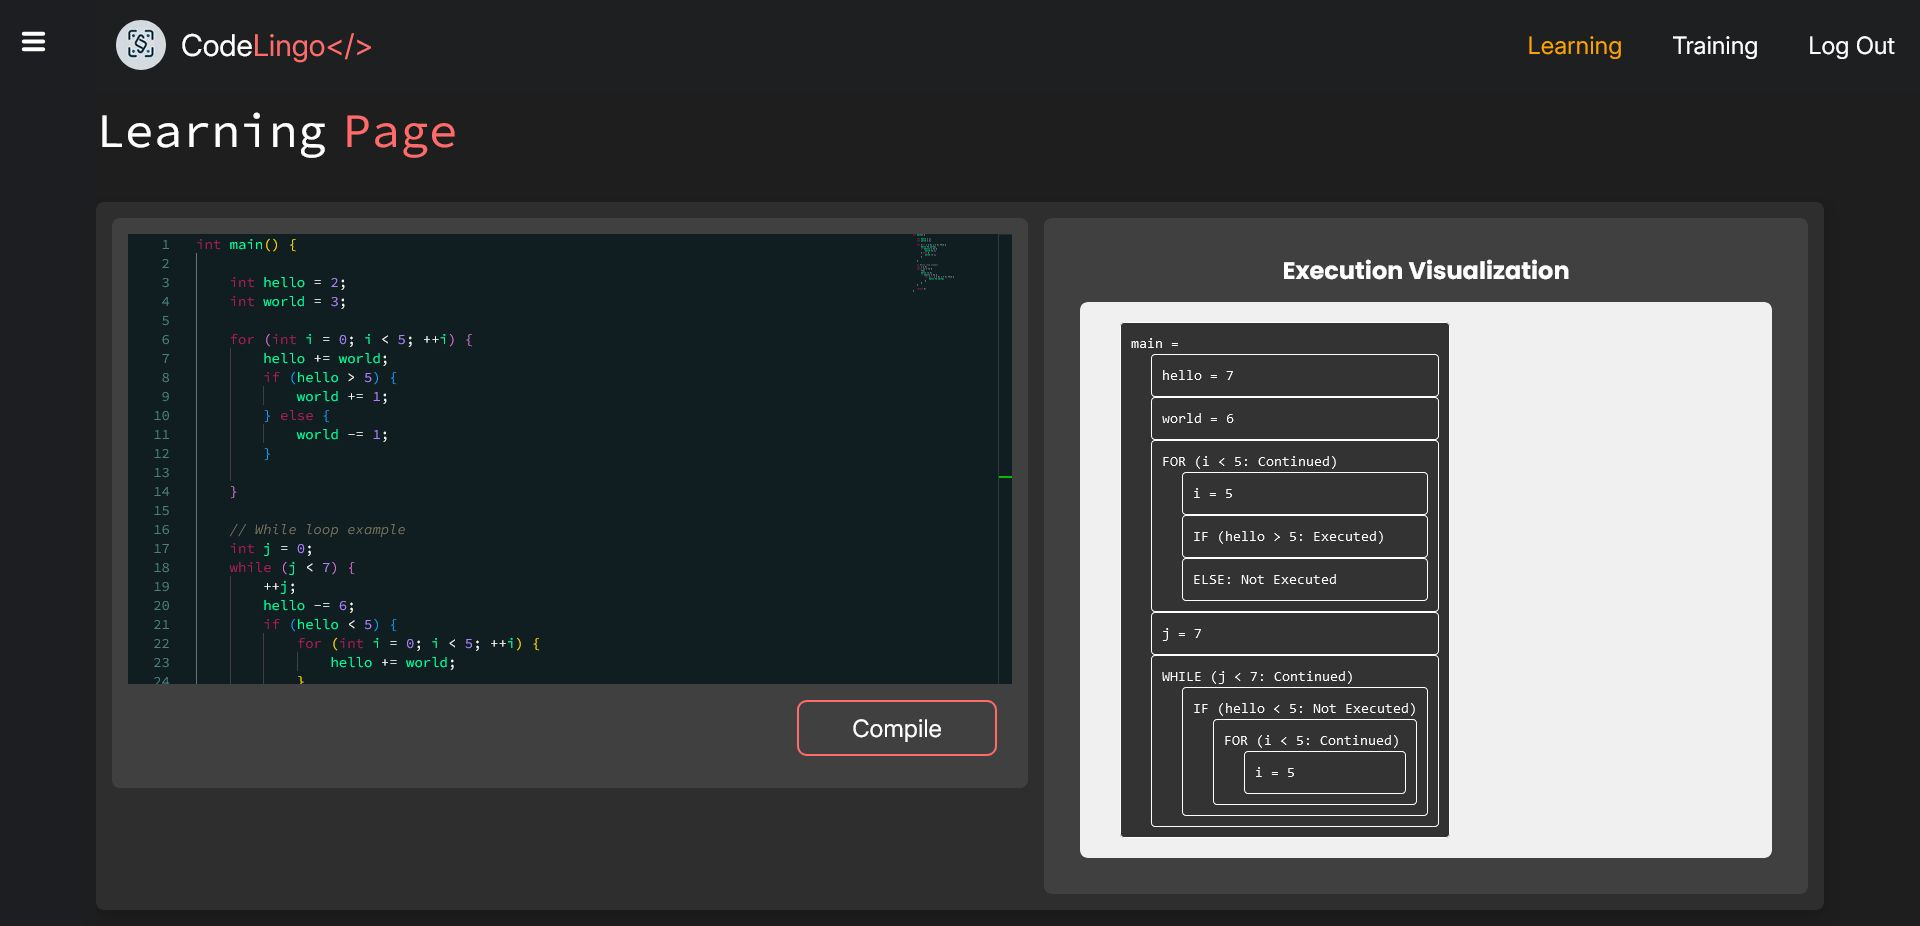Open the hamburger navigation menu
This screenshot has width=1920, height=926.
tap(33, 42)
